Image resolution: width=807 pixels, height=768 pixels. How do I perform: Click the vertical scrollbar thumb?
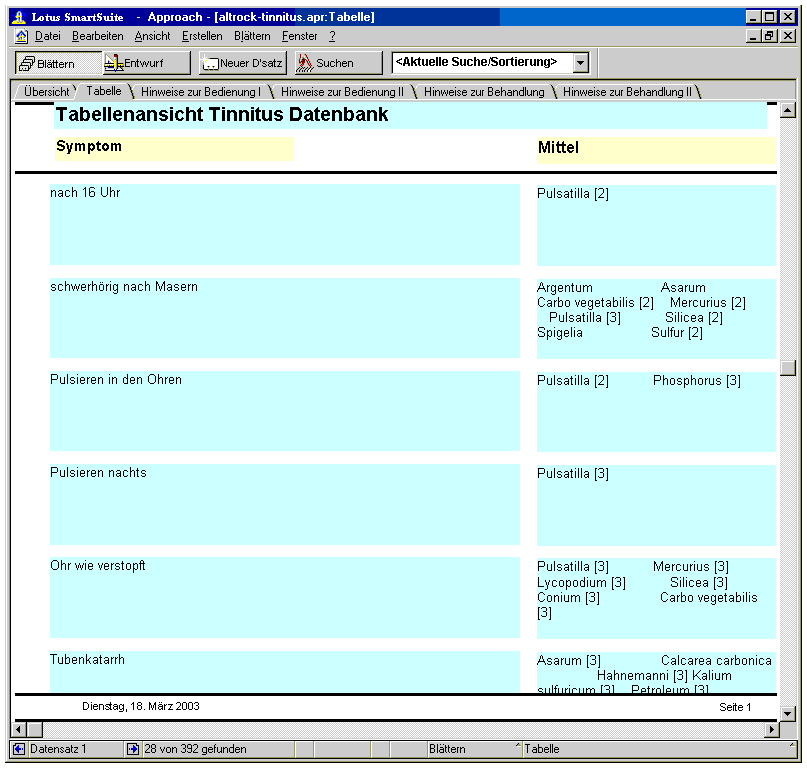[787, 368]
